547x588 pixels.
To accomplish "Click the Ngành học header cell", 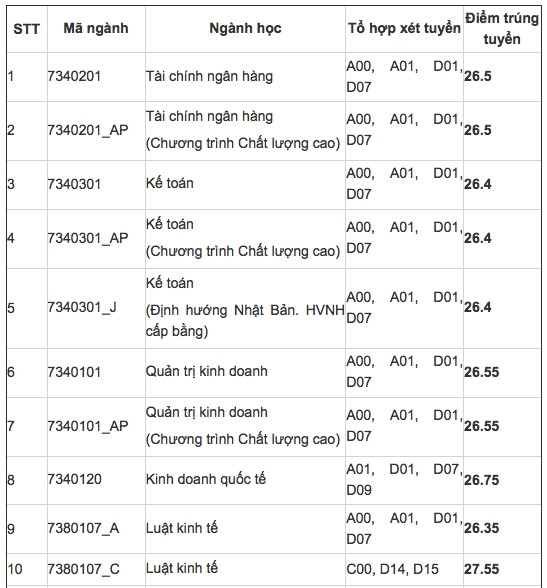I will coord(245,28).
